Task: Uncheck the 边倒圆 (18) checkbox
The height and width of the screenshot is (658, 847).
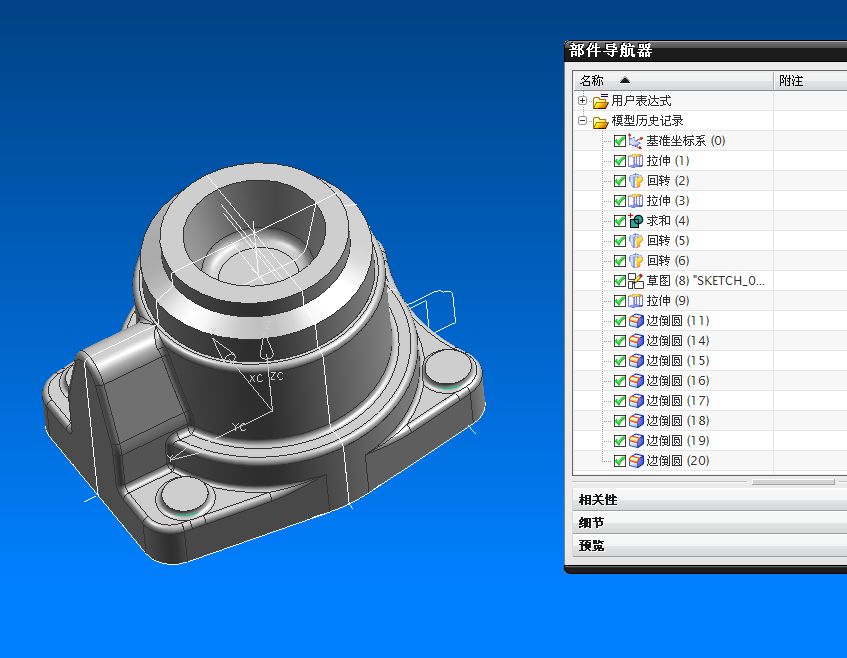Action: [x=620, y=421]
